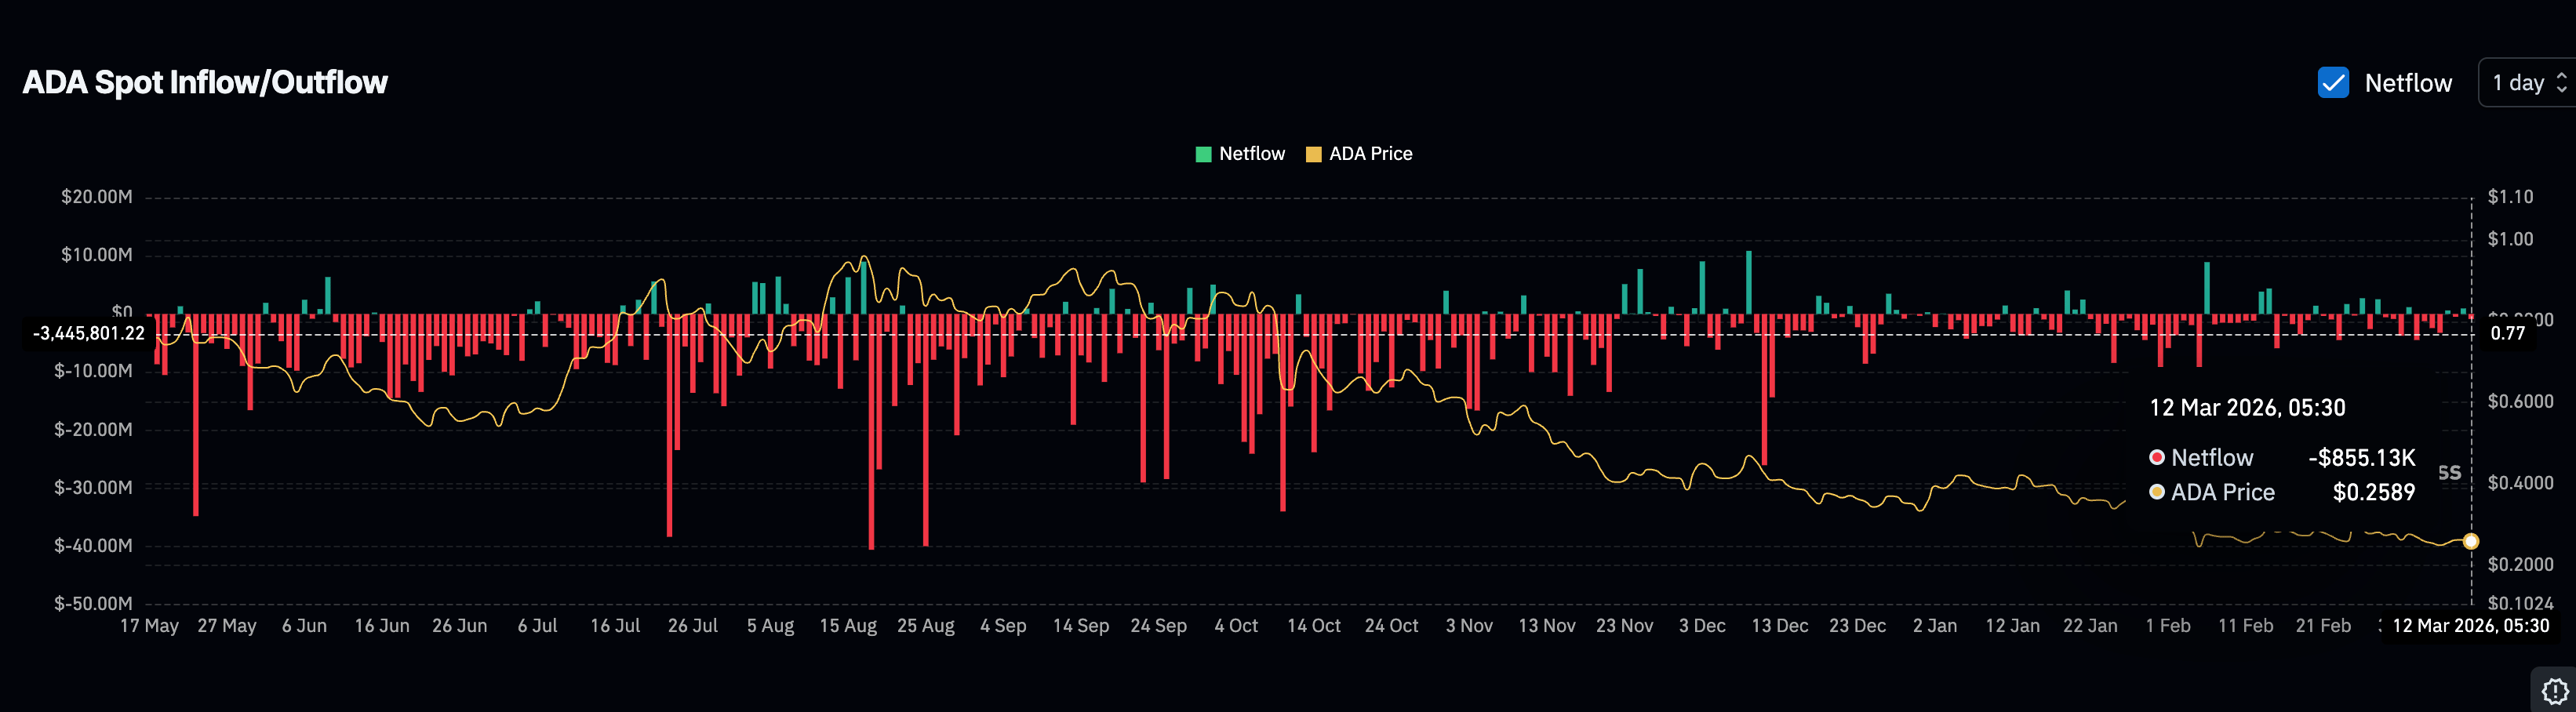This screenshot has height=712, width=2576.
Task: Click the 16 Jun date label
Action: coord(382,626)
